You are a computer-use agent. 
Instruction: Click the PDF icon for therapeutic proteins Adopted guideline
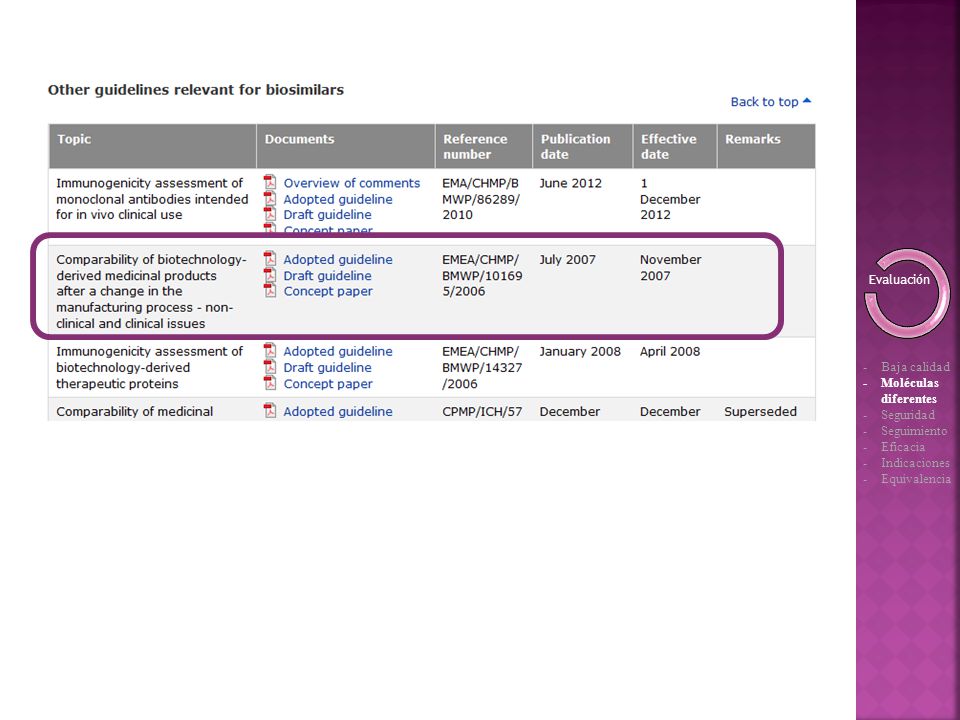270,351
